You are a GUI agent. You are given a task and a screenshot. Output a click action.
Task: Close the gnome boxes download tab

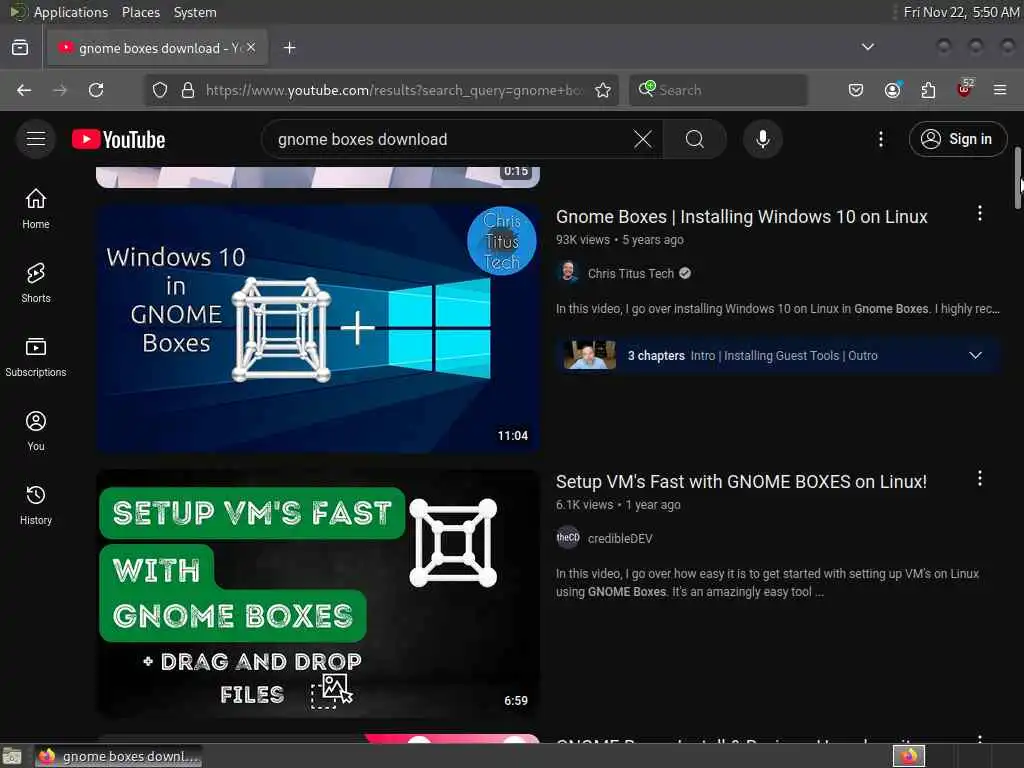tap(251, 48)
